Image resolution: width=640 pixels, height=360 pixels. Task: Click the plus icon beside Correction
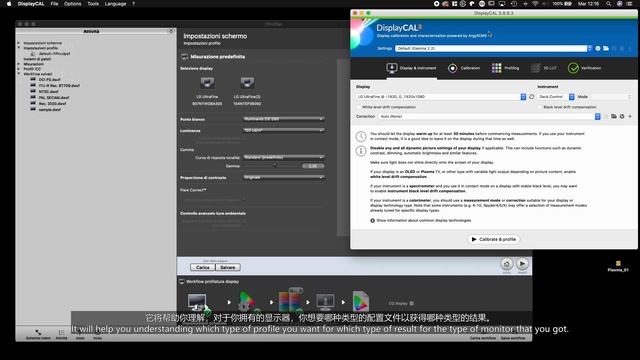[x=630, y=116]
